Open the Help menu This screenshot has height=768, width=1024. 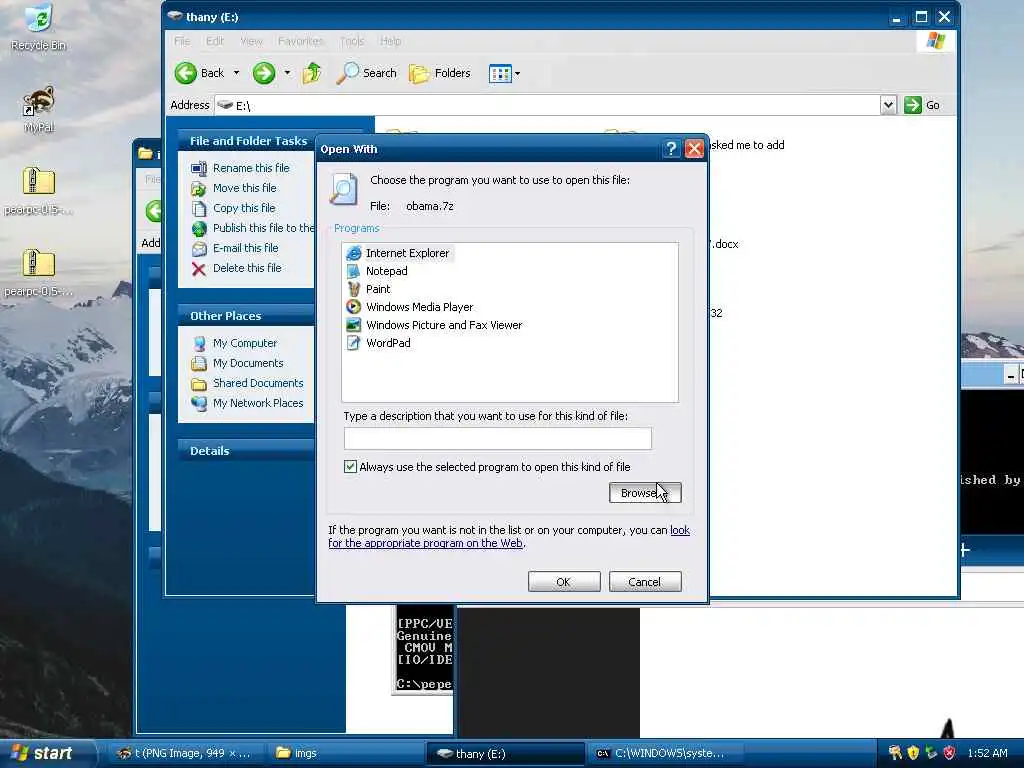point(391,41)
